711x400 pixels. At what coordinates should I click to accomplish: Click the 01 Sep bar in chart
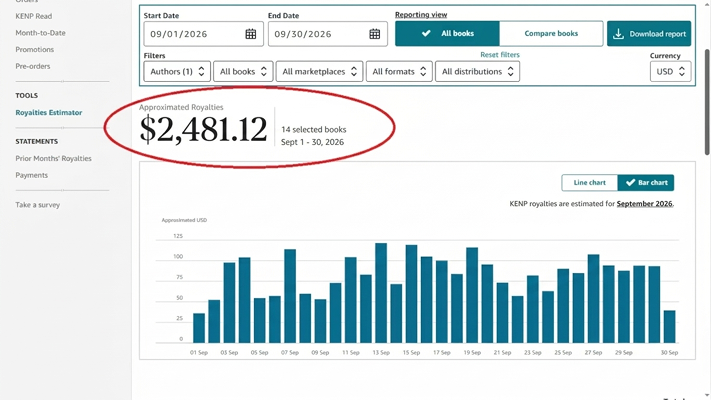pos(199,328)
